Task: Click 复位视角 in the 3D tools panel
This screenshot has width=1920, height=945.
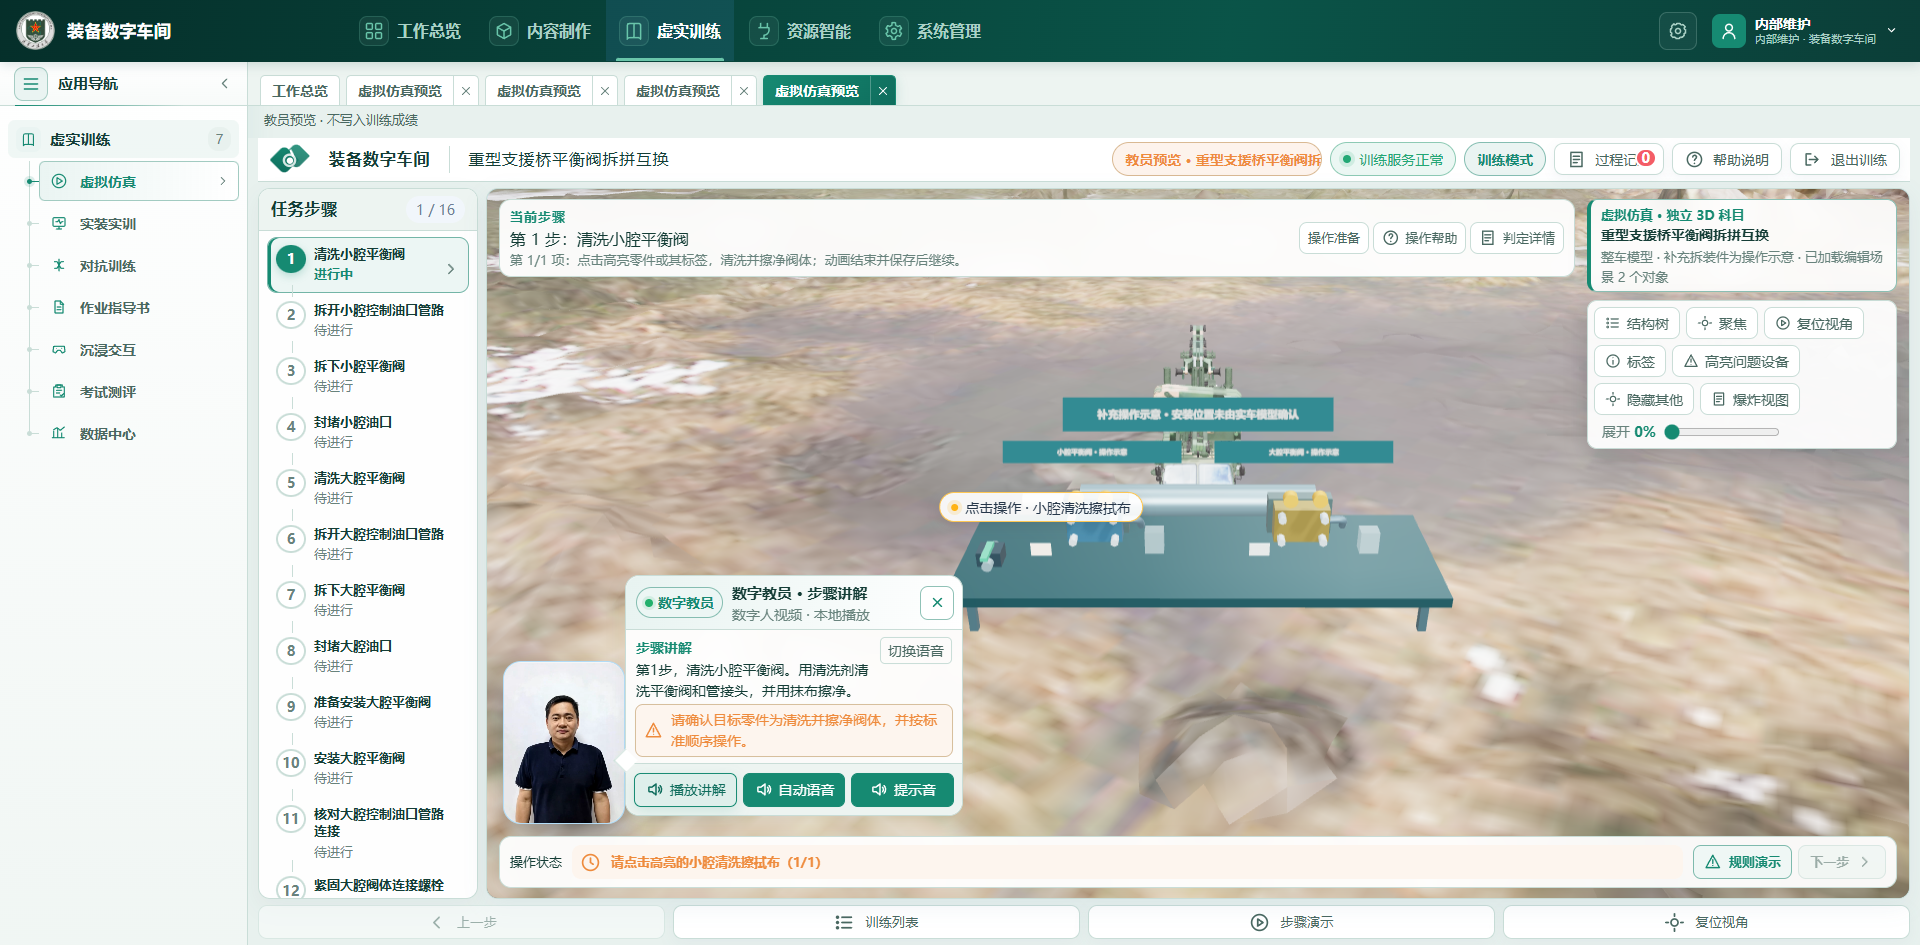Action: point(1814,324)
